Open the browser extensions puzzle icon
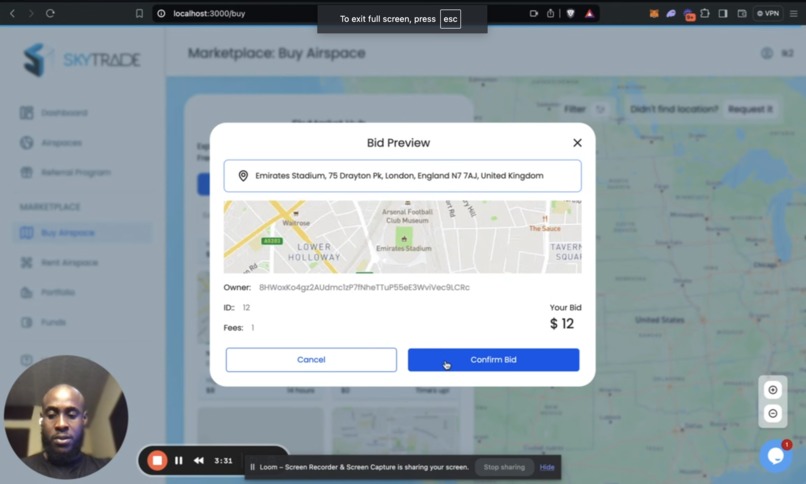This screenshot has width=806, height=484. pyautogui.click(x=705, y=13)
